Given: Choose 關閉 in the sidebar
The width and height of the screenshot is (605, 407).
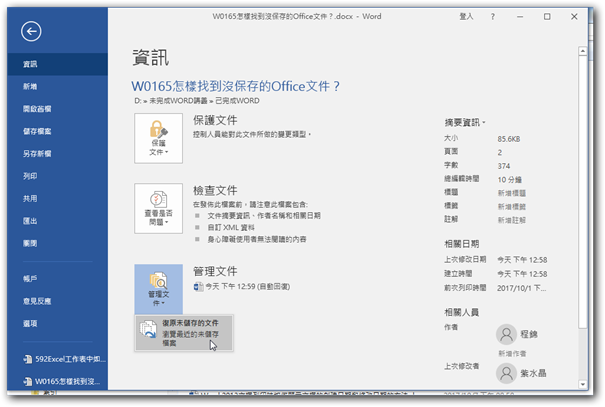Looking at the screenshot, I should [57, 243].
